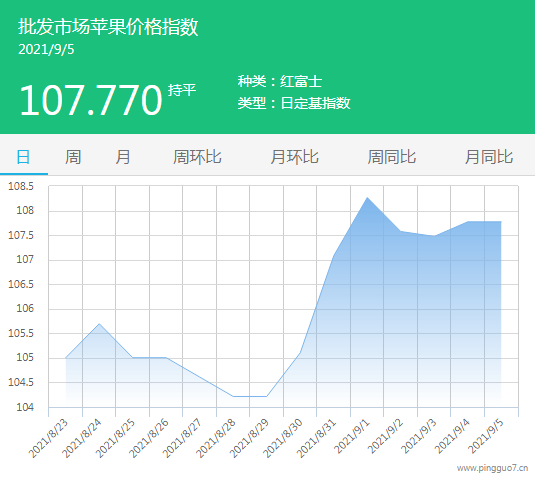The image size is (535, 477).
Task: Click the 108.5 y-axis label
Action: click(21, 186)
